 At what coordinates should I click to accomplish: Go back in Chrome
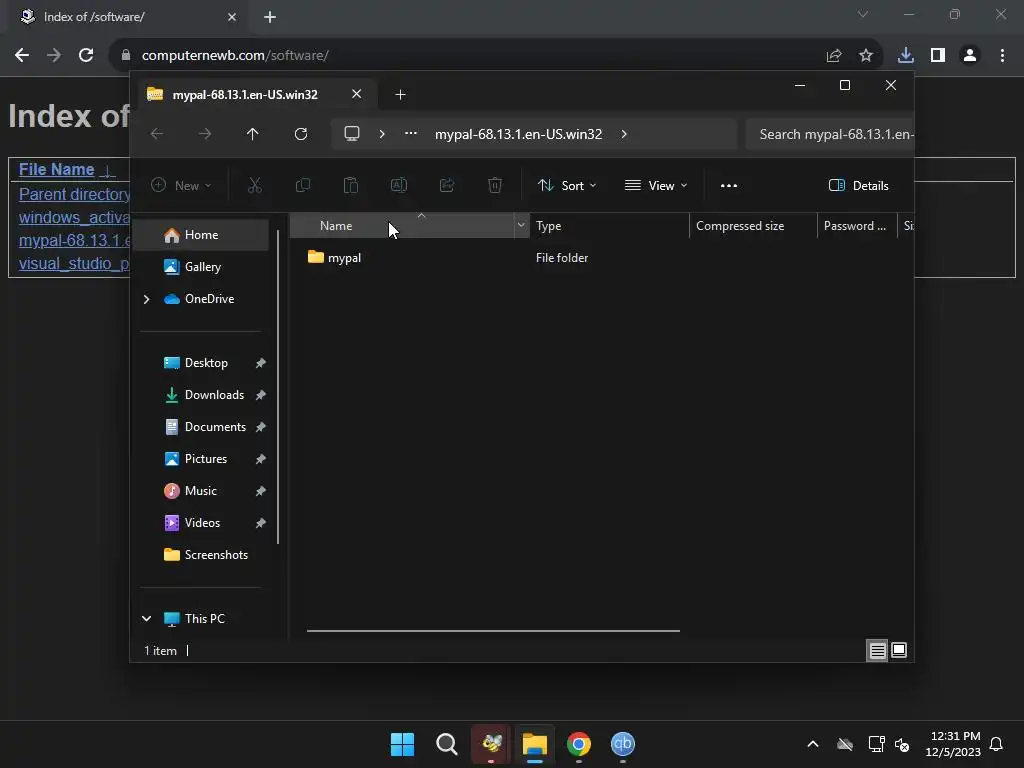coord(22,56)
